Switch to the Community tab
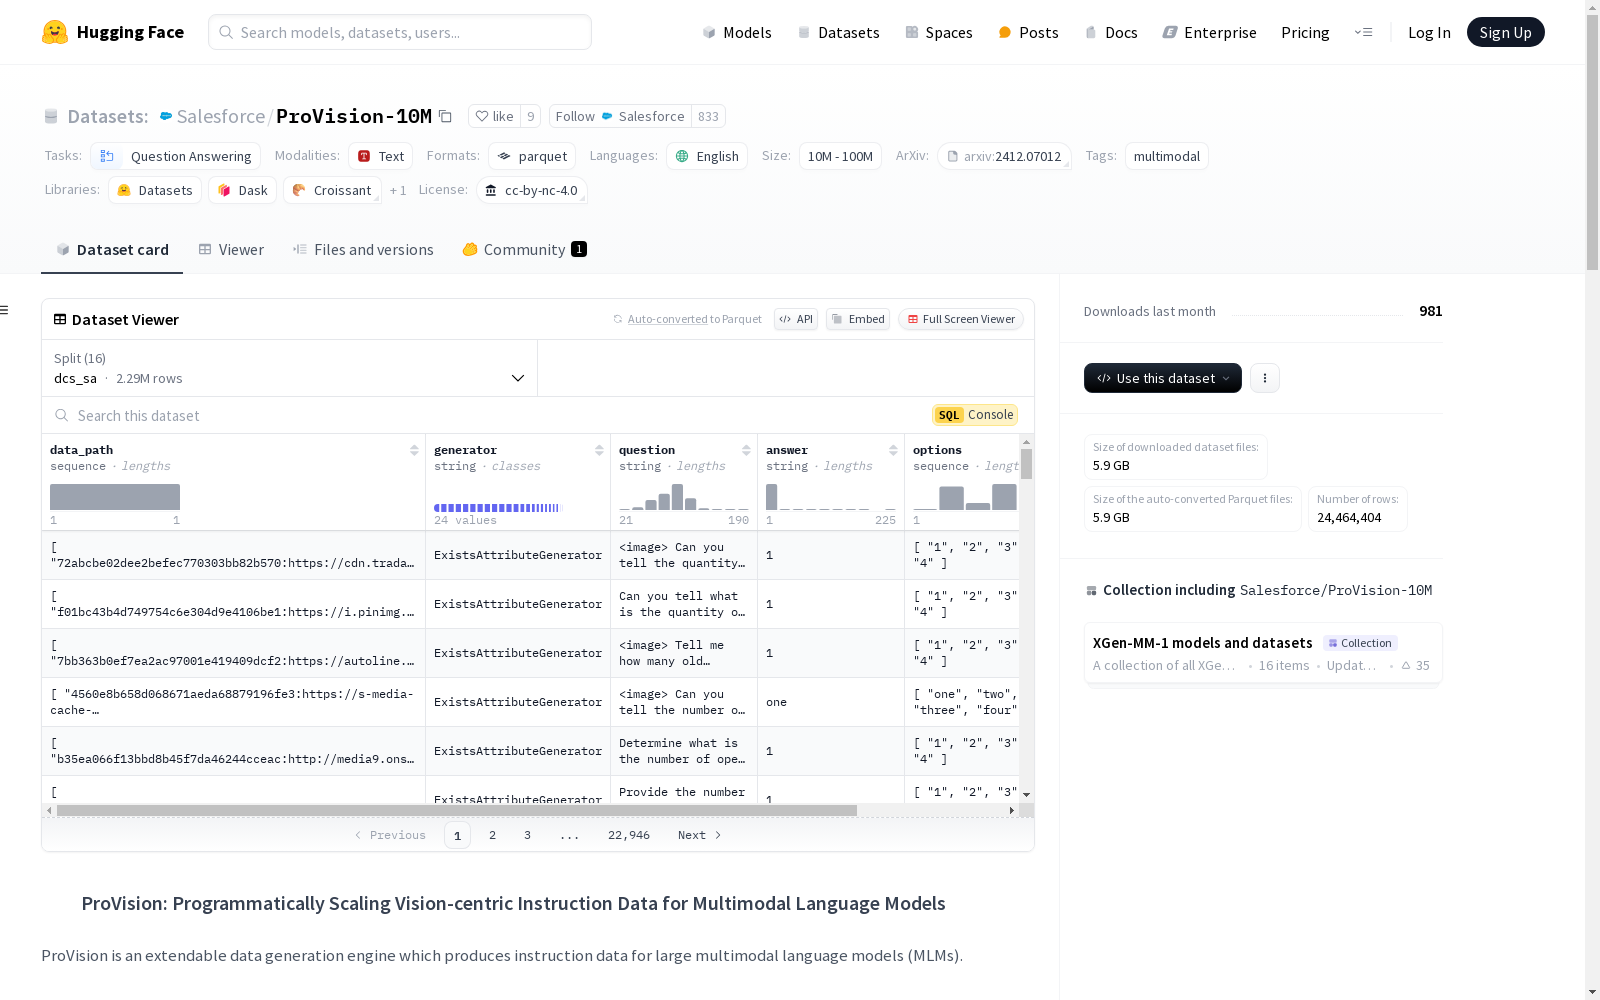 coord(524,250)
